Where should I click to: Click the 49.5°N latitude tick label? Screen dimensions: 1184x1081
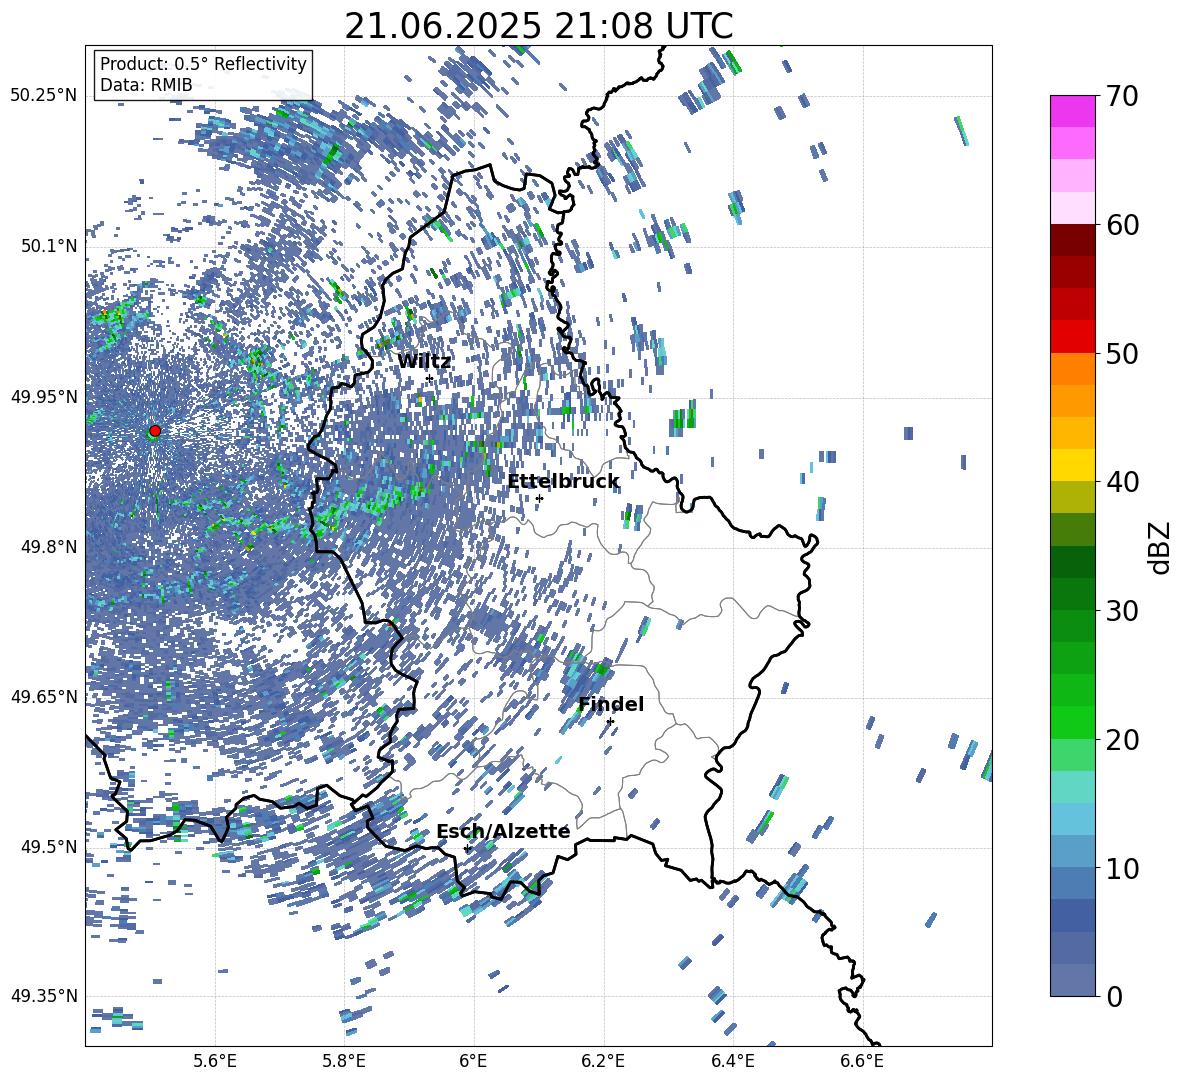point(49,847)
